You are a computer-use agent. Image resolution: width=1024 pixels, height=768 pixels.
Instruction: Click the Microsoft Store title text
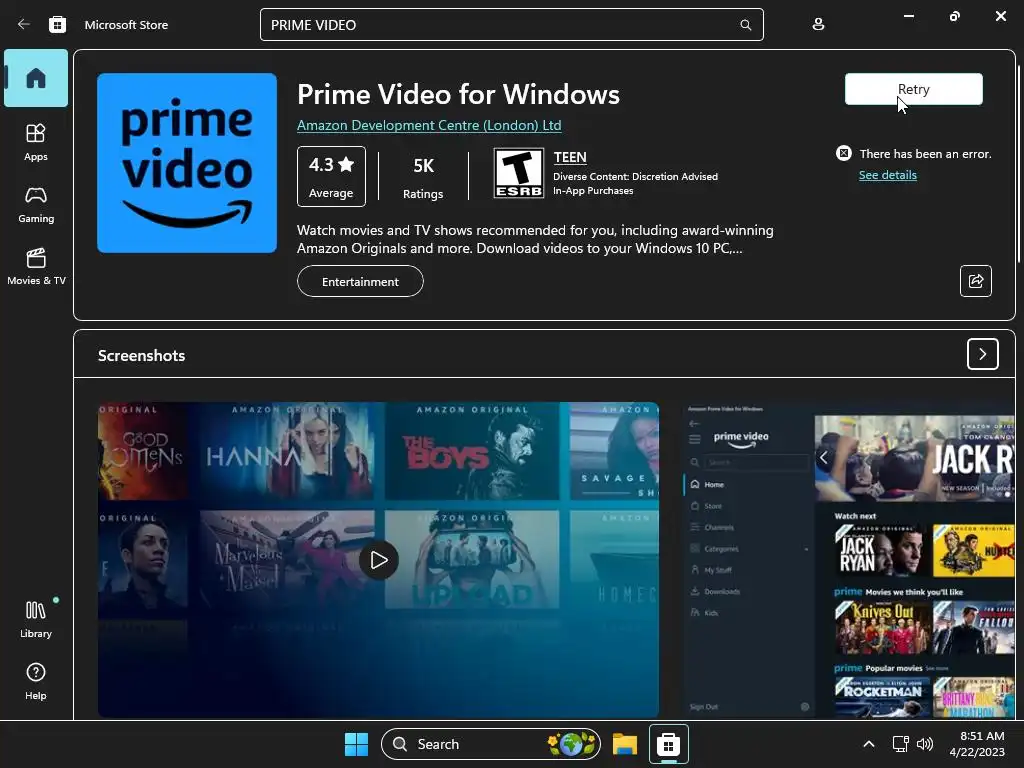pyautogui.click(x=126, y=25)
